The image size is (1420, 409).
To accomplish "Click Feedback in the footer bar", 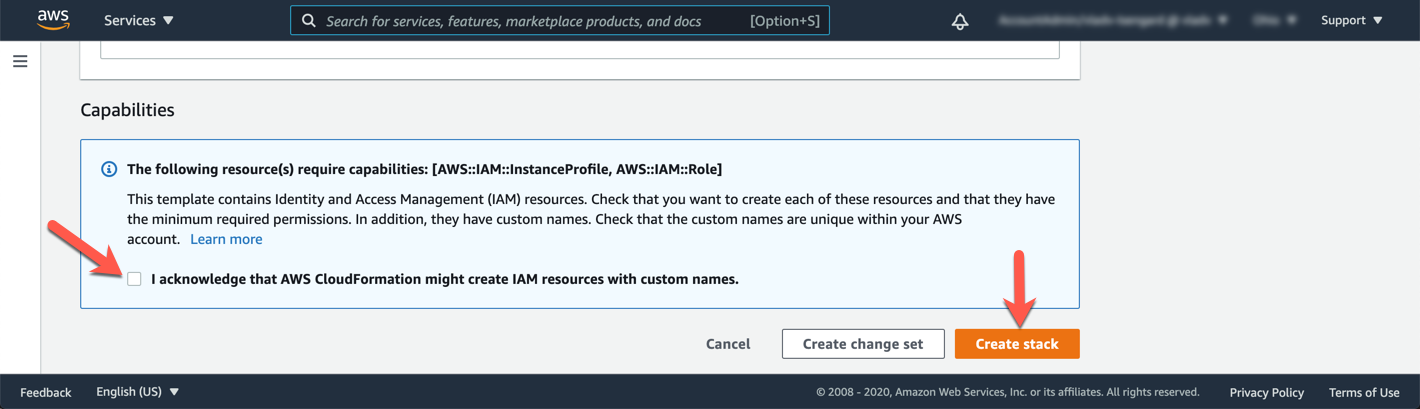I will pos(46,392).
